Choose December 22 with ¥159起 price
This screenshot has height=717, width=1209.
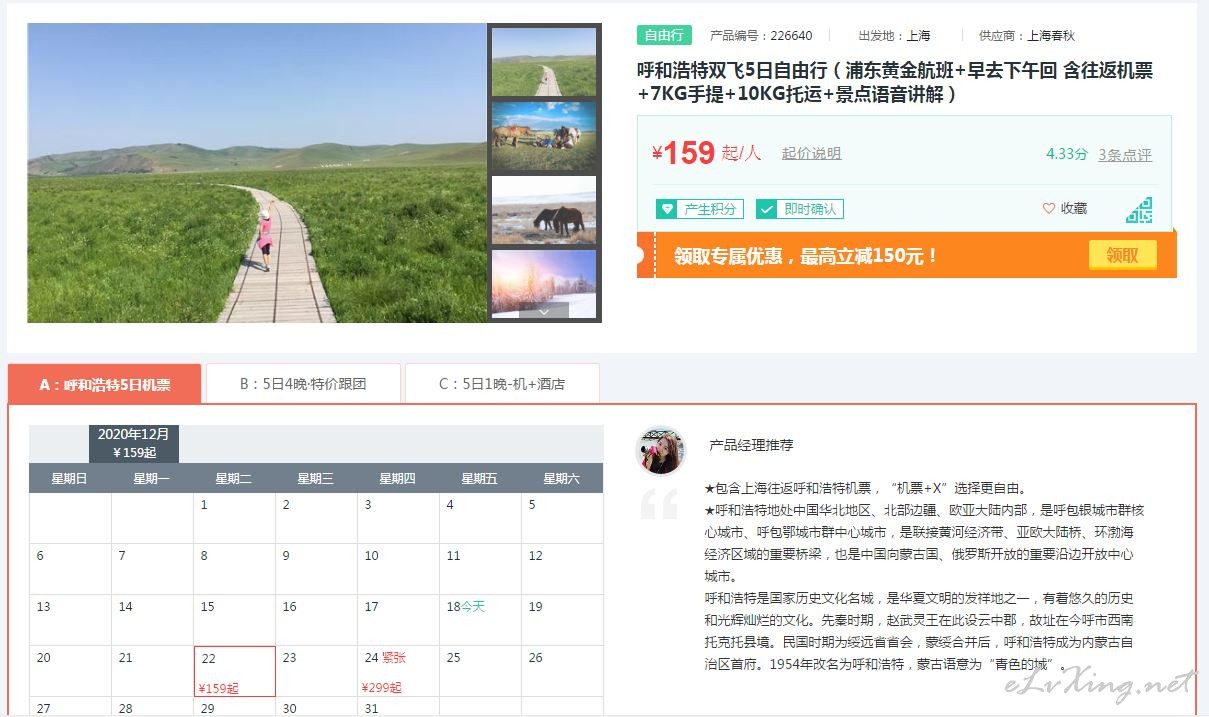coord(235,671)
